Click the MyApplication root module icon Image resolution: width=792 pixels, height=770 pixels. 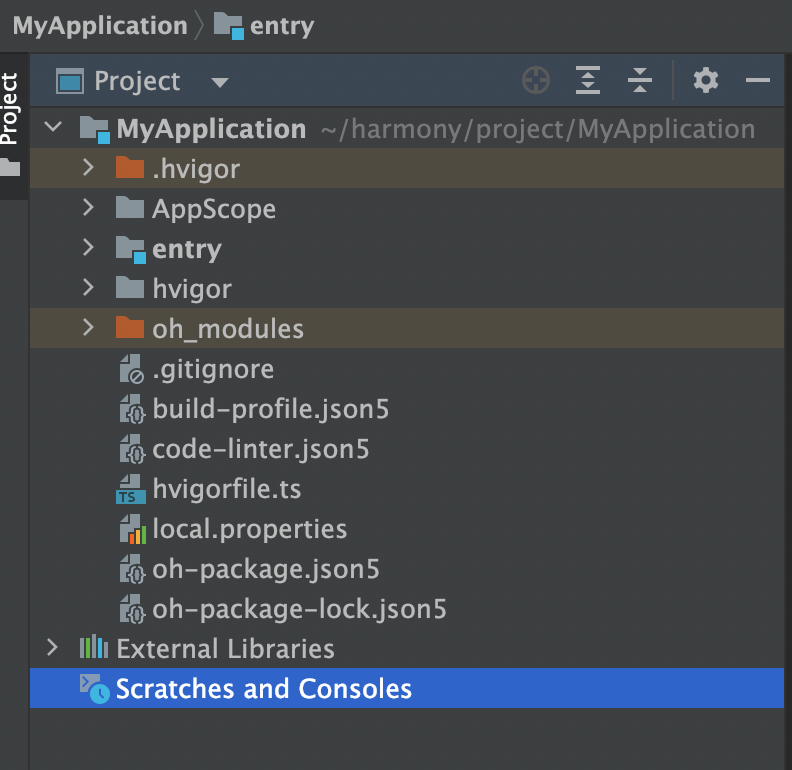coord(95,129)
